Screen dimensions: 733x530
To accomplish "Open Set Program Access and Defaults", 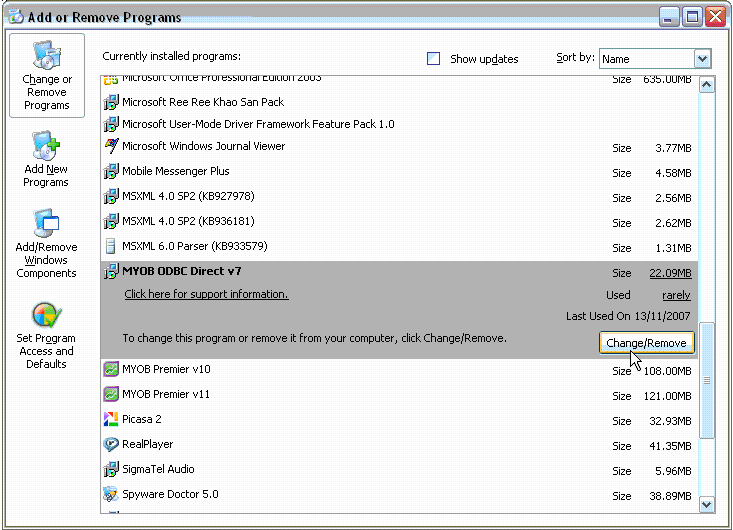I will click(x=46, y=336).
